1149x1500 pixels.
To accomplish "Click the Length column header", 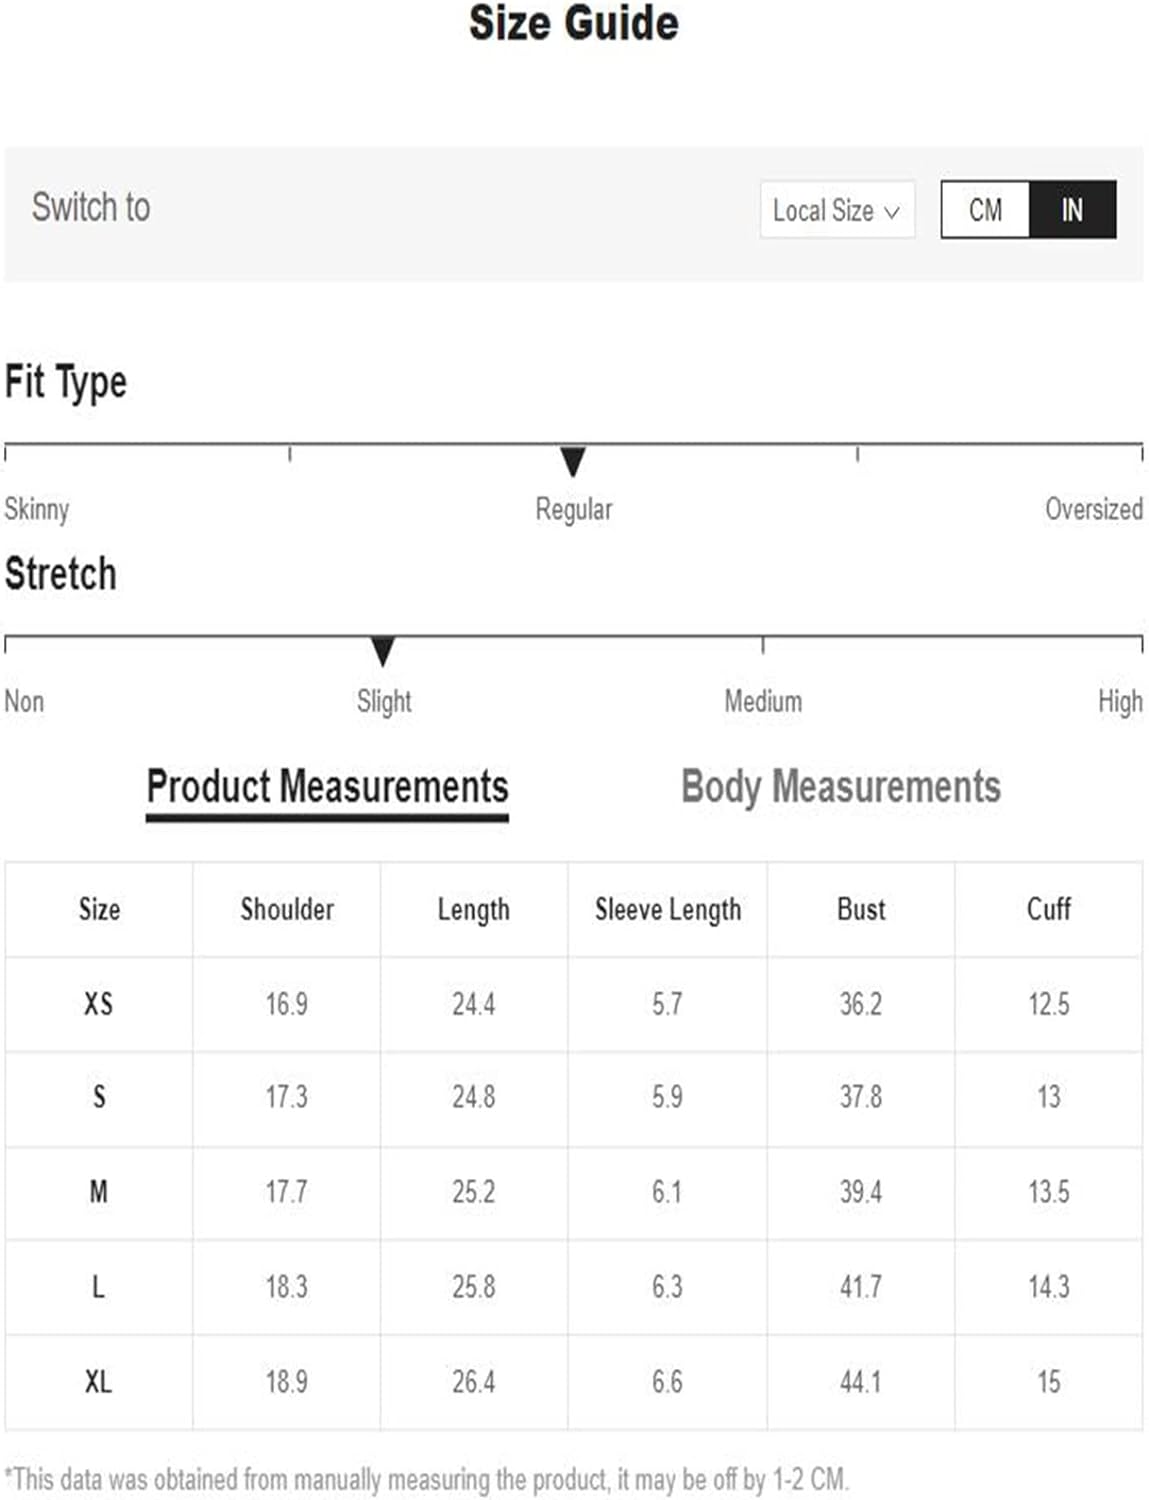I will point(473,910).
